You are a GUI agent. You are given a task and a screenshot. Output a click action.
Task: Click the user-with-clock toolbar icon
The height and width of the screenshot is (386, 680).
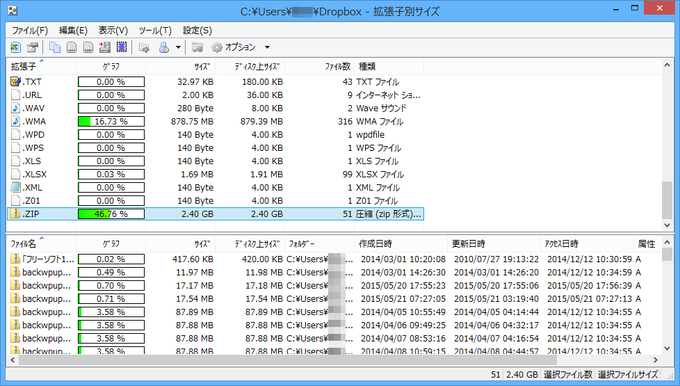coord(164,47)
